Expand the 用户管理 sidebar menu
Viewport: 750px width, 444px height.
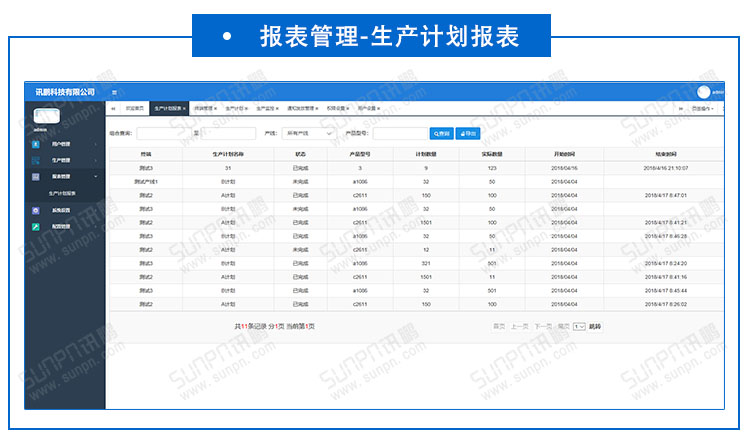(x=65, y=144)
